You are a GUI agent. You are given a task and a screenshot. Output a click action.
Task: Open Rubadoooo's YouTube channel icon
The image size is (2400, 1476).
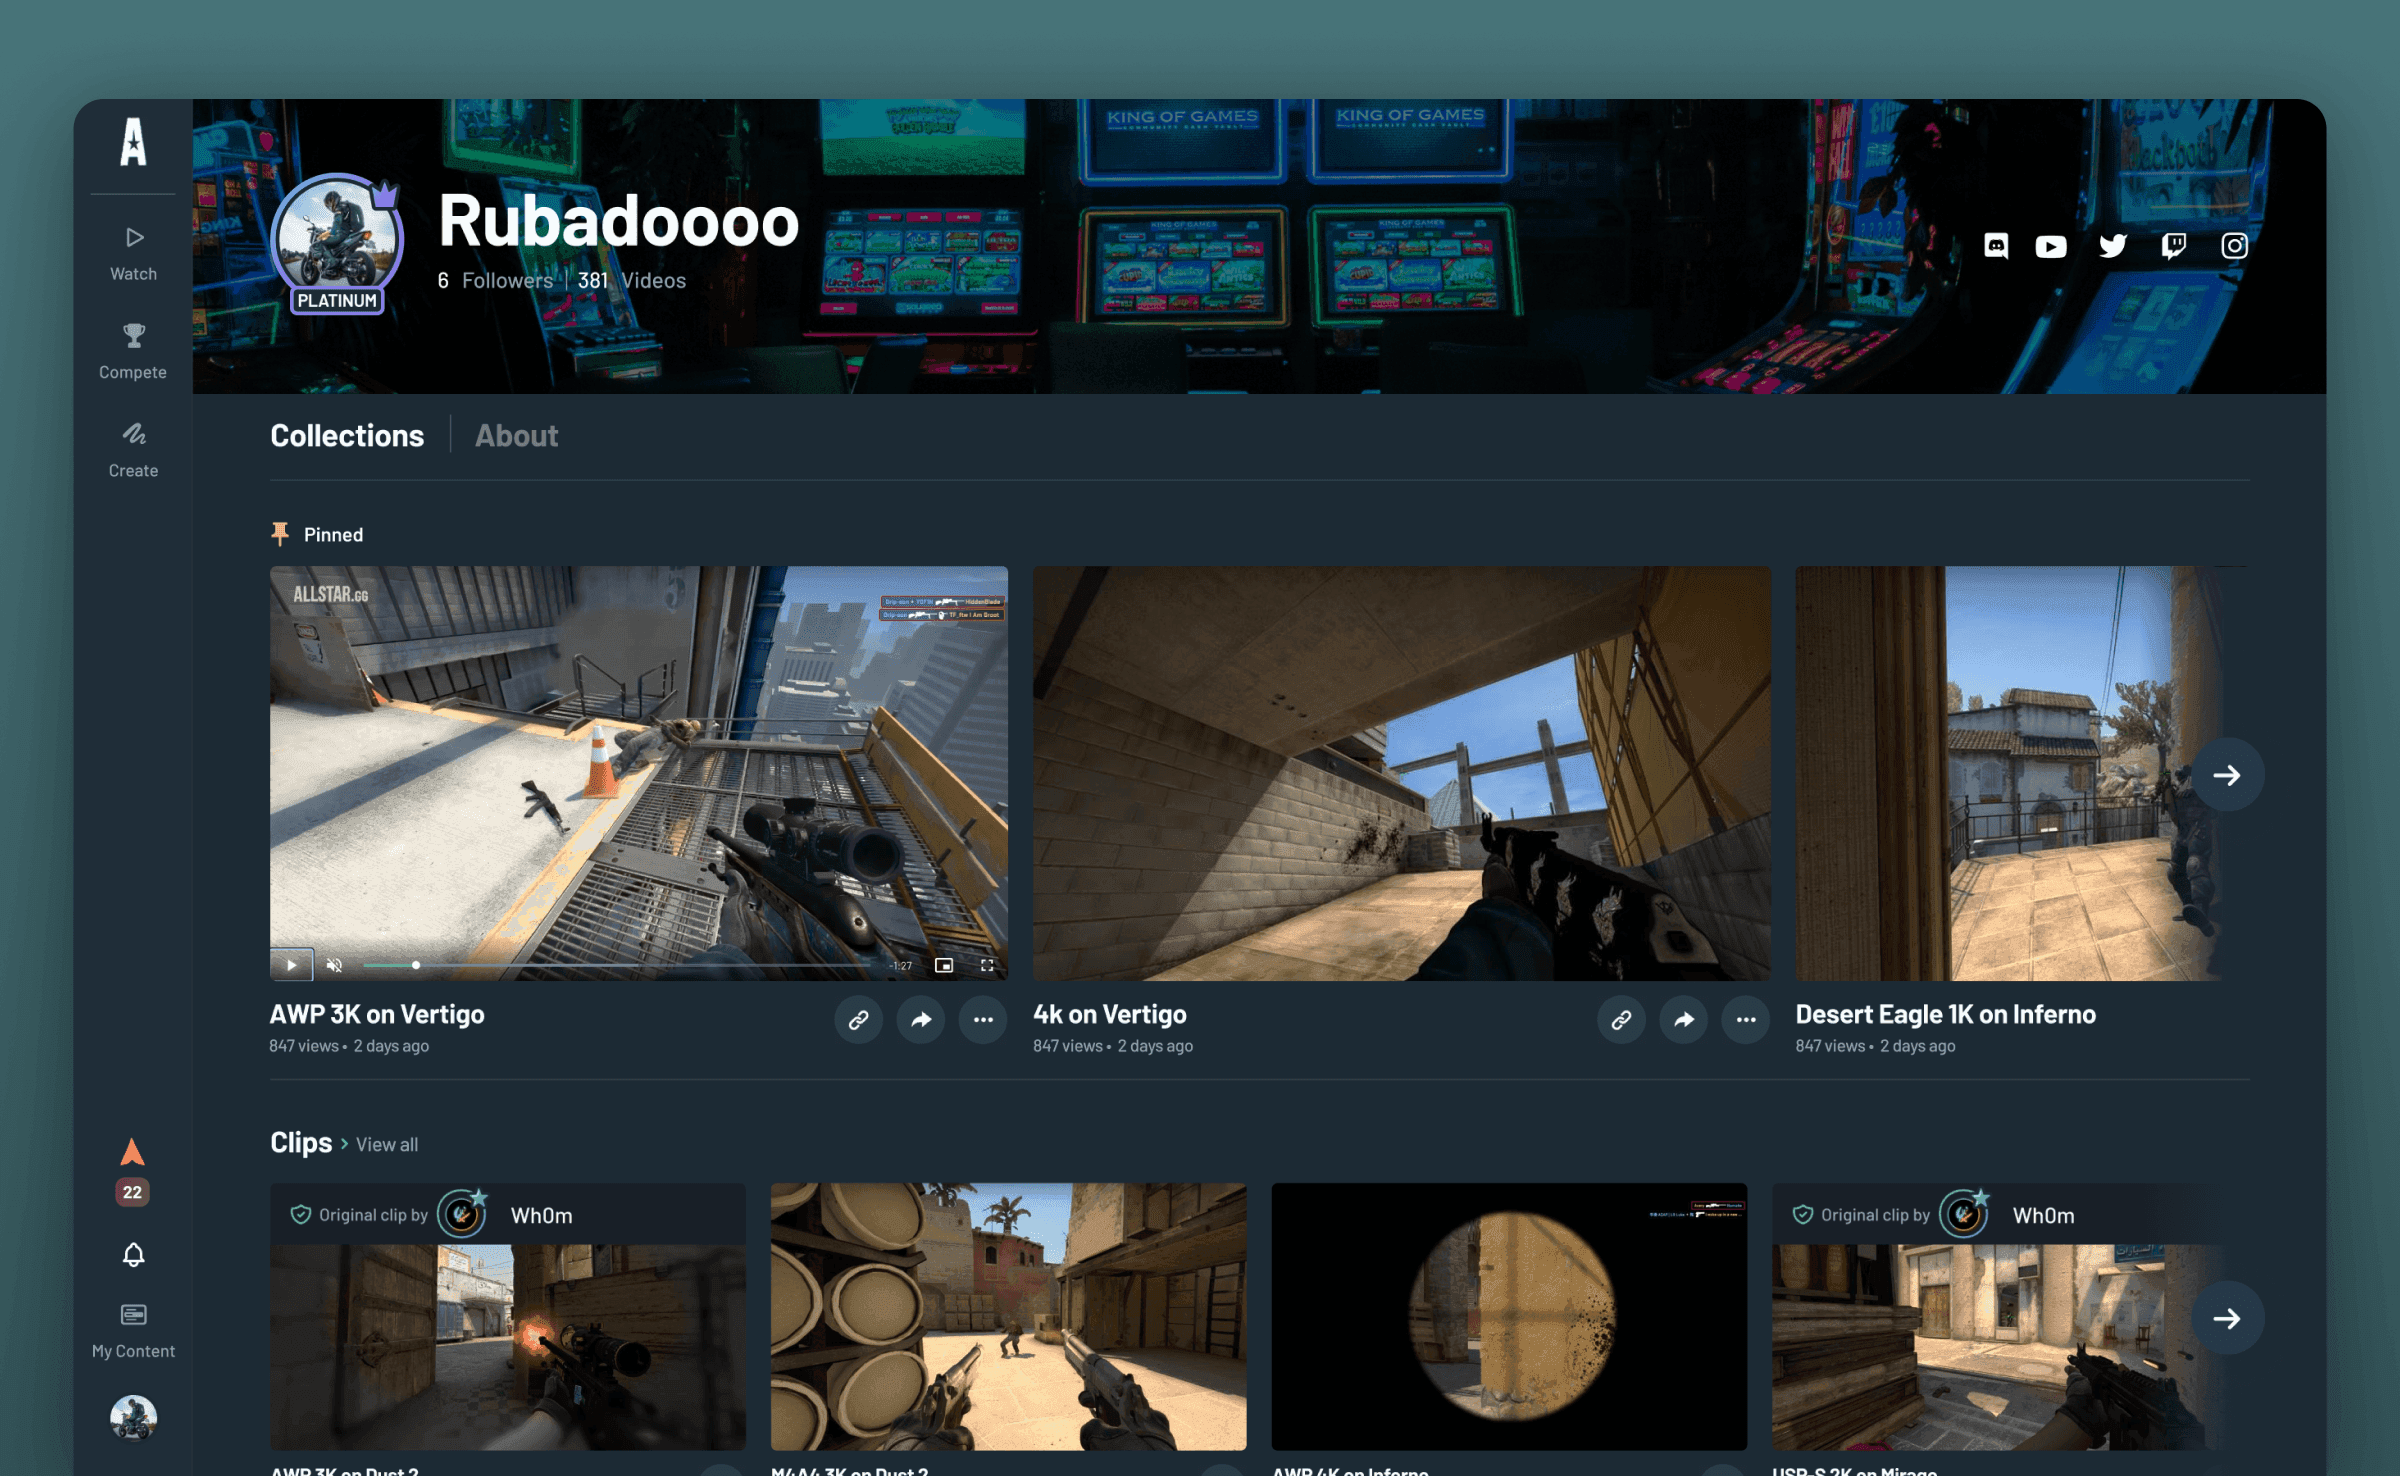2051,247
